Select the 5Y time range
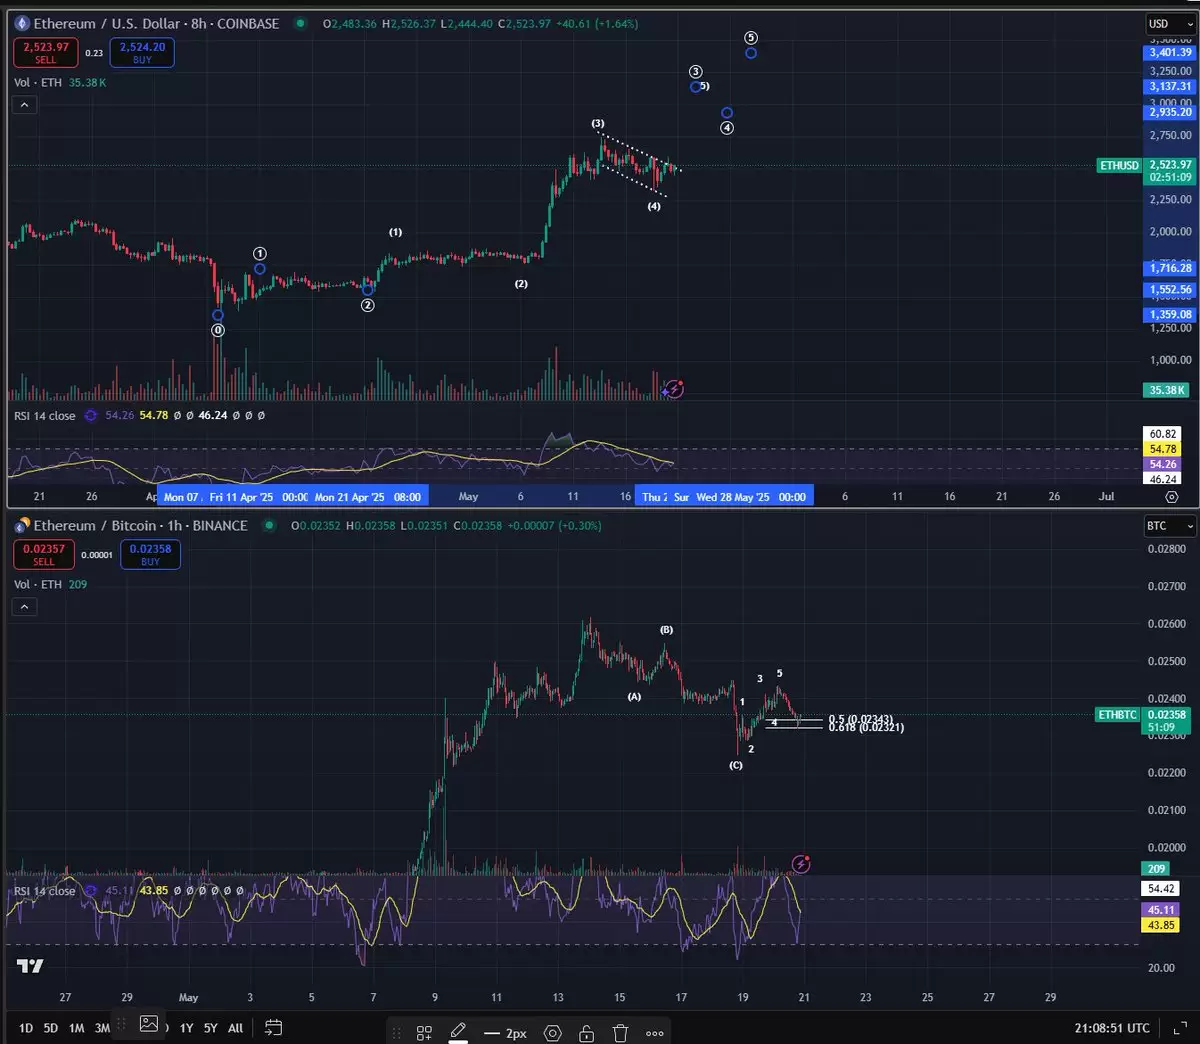This screenshot has height=1044, width=1200. pos(210,1028)
